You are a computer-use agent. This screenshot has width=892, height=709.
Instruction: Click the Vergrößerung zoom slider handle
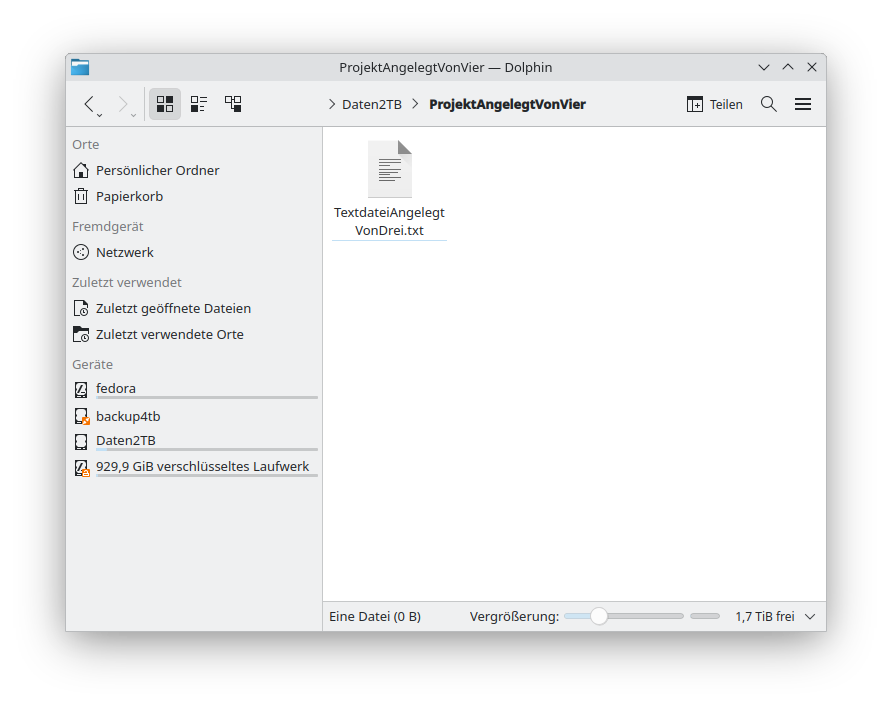click(598, 616)
